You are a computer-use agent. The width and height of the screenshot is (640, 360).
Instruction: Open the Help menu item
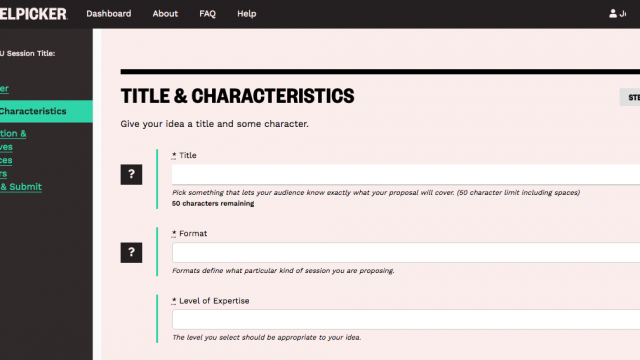pyautogui.click(x=247, y=13)
